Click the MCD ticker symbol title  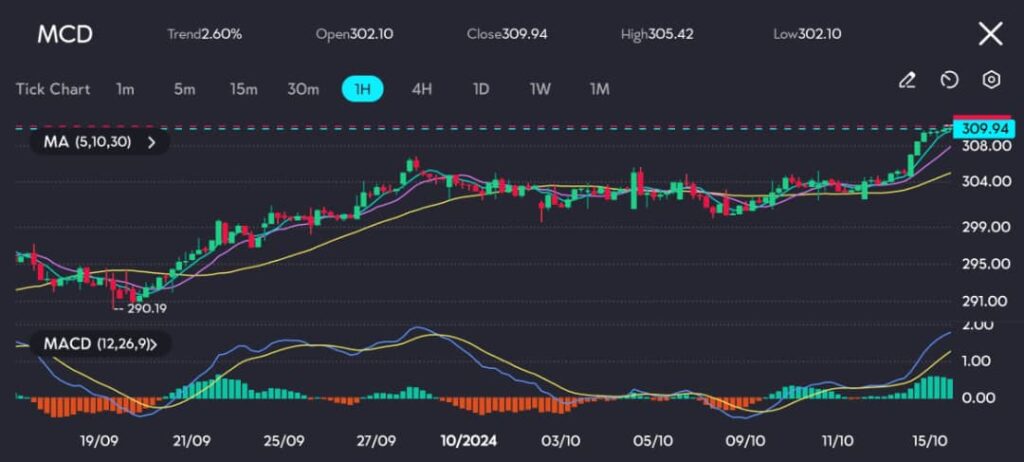click(65, 34)
